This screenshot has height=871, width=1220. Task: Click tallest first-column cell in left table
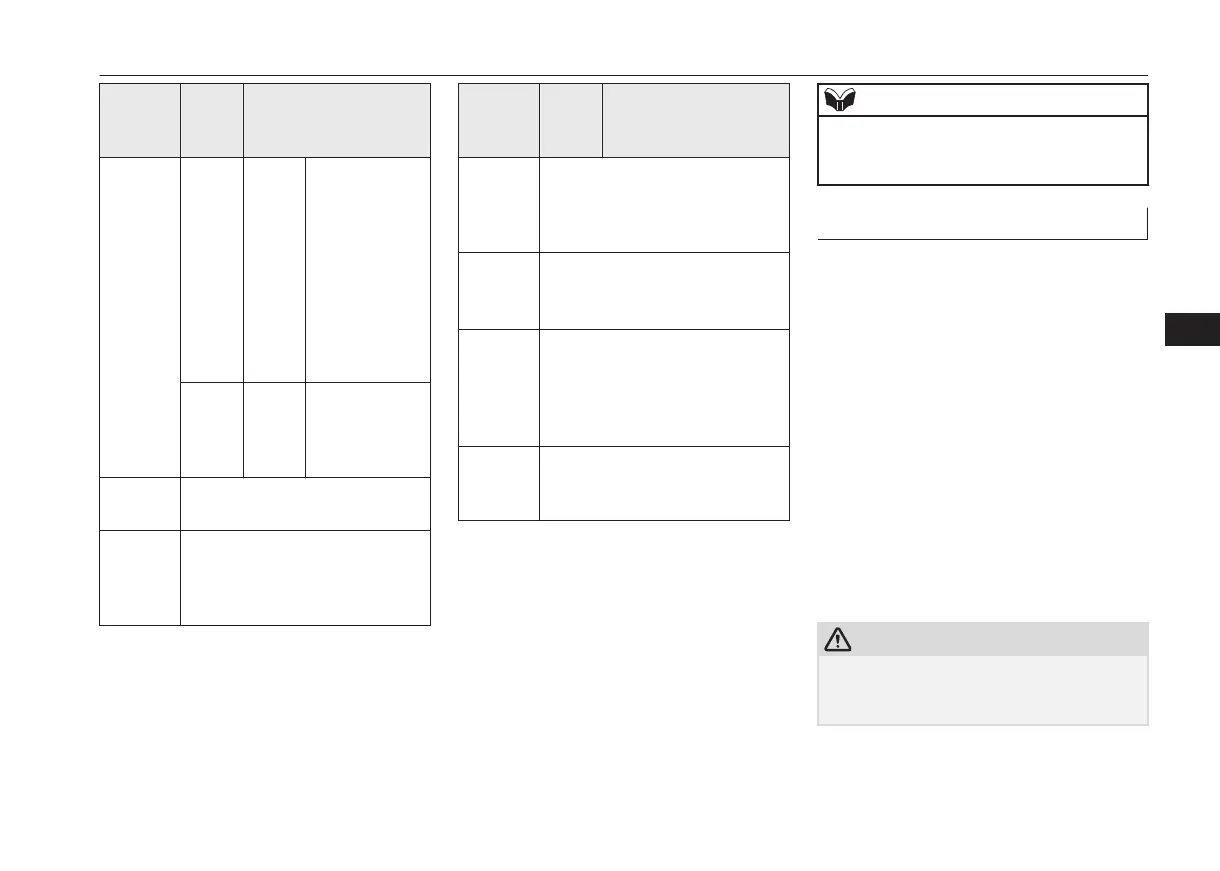tap(139, 317)
